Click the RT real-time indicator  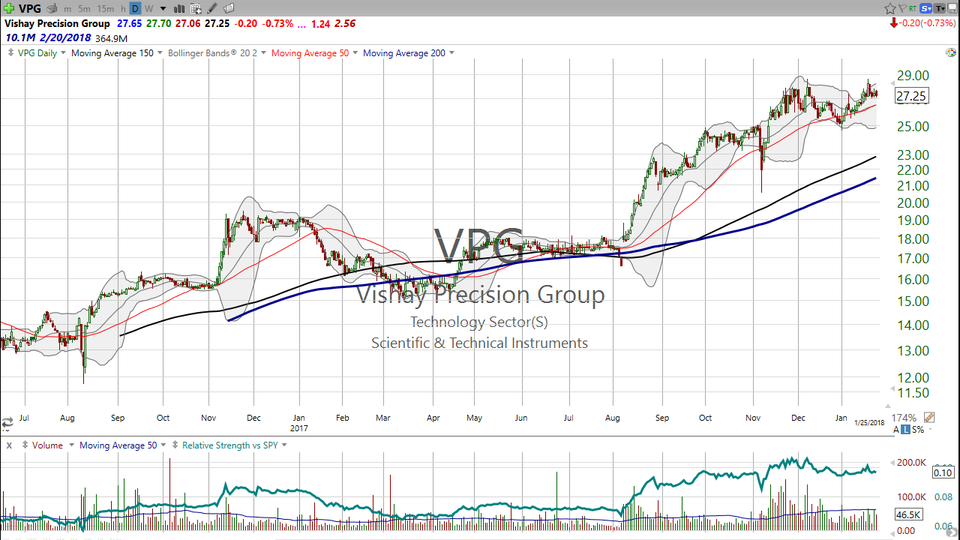tap(913, 9)
